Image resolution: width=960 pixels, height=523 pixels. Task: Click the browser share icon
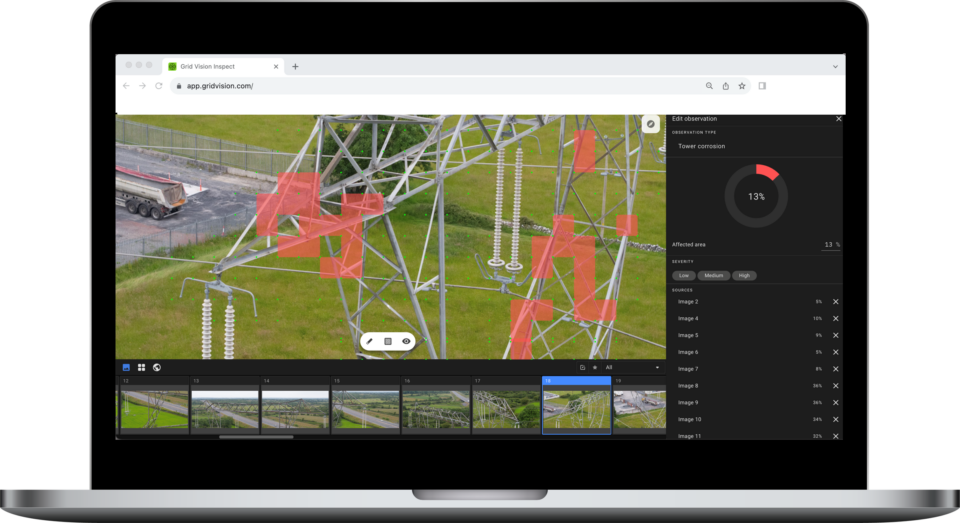pos(726,86)
